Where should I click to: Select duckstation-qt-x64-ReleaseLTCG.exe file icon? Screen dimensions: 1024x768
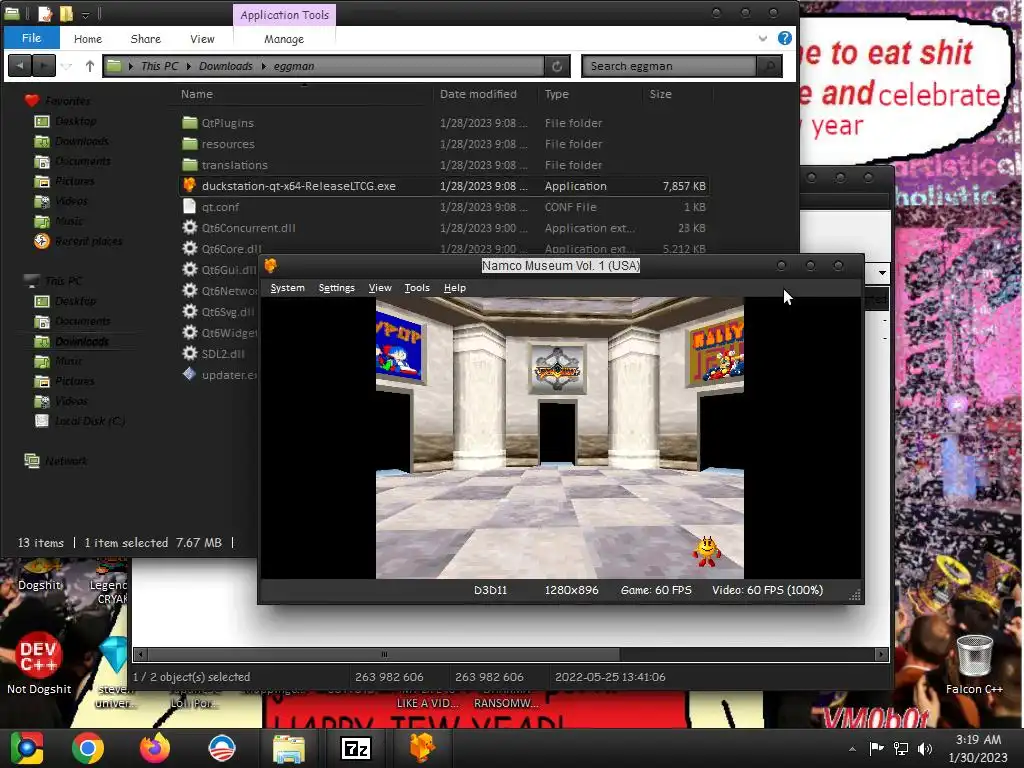[189, 185]
